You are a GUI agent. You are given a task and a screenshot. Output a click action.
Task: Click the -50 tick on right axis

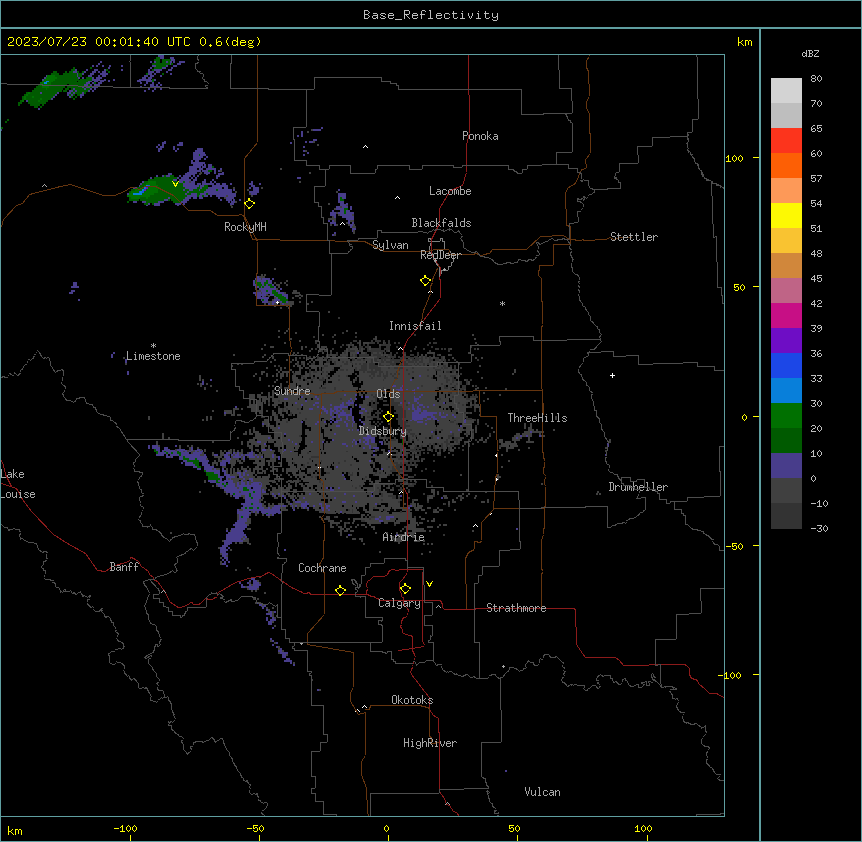pyautogui.click(x=734, y=546)
